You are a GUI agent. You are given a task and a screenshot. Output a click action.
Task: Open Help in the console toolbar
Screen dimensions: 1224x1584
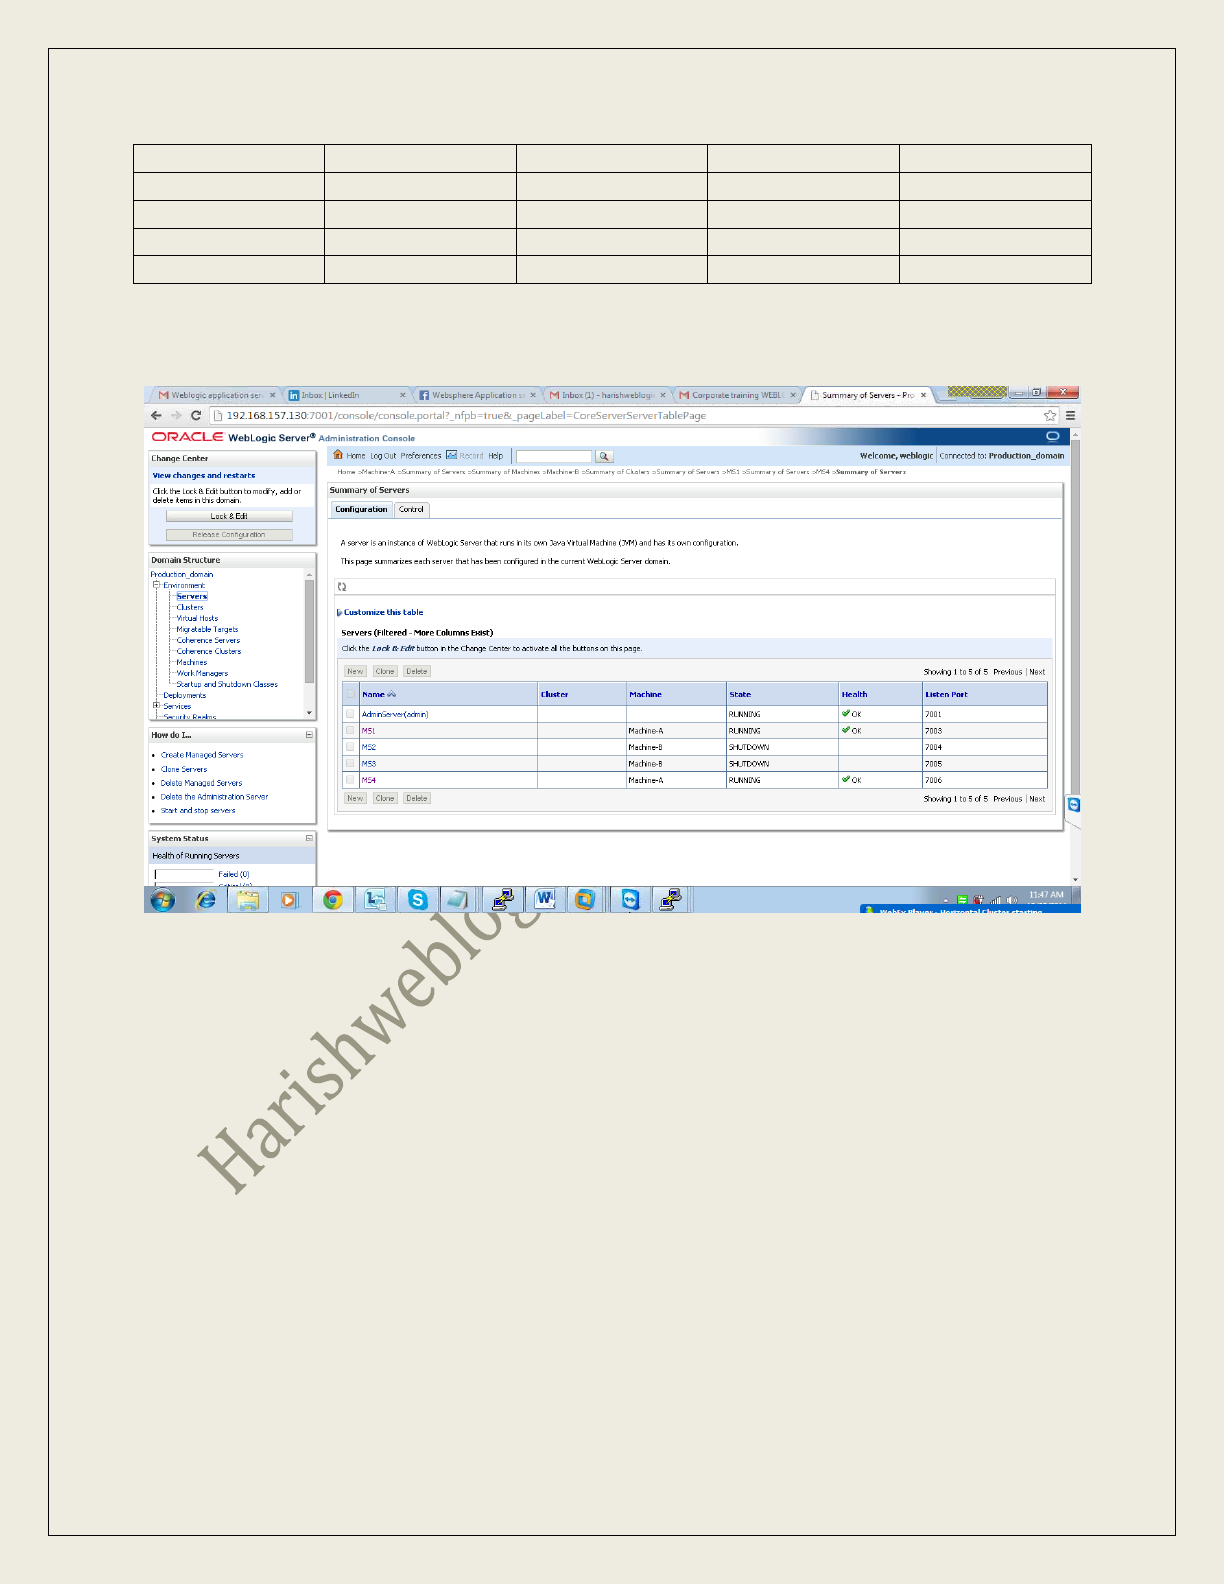[x=495, y=456]
